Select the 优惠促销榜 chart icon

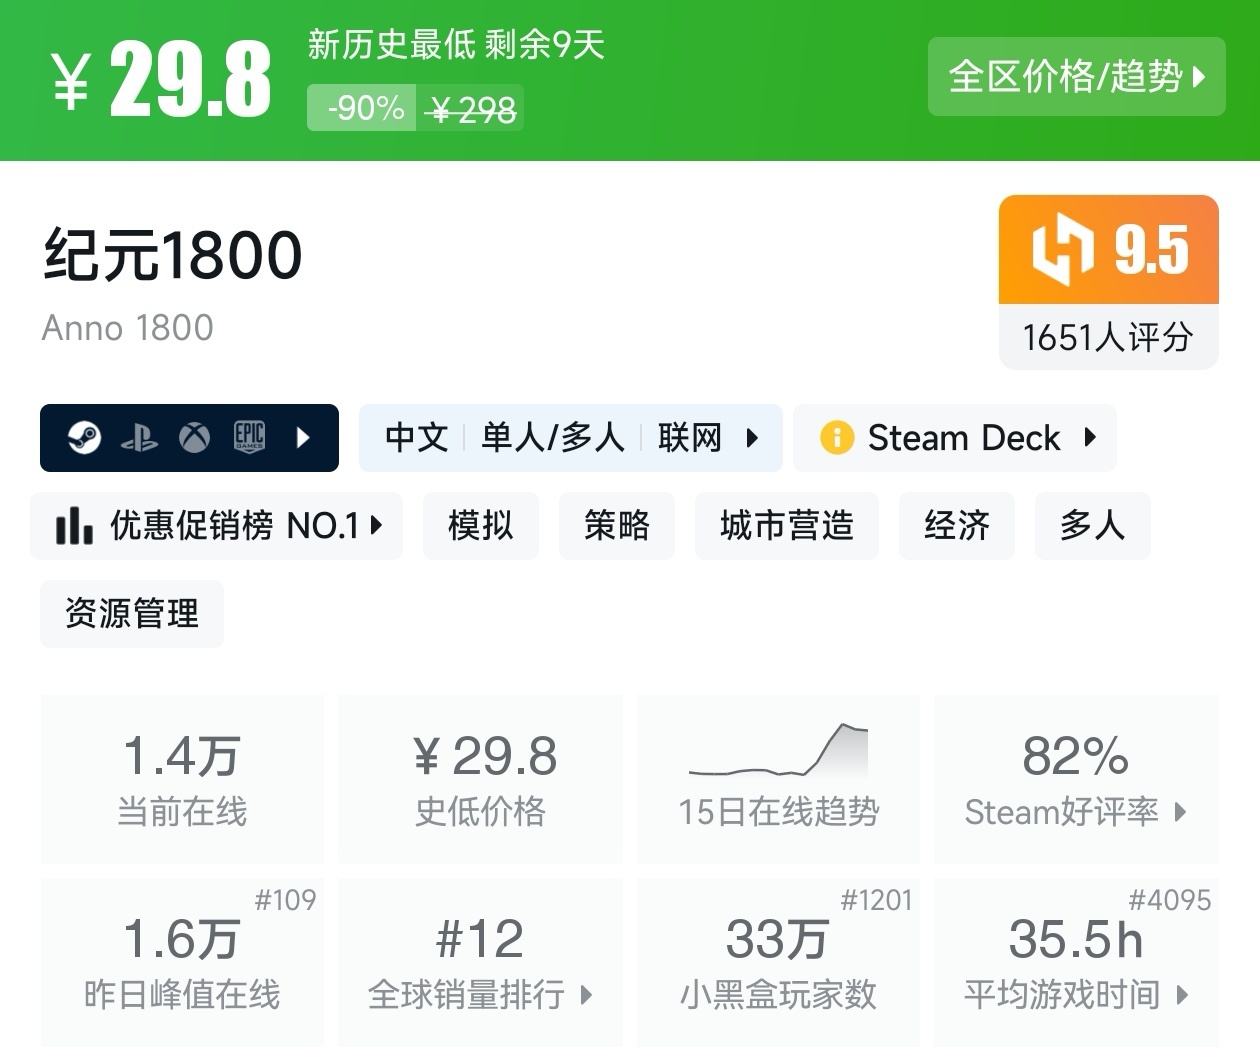click(75, 526)
